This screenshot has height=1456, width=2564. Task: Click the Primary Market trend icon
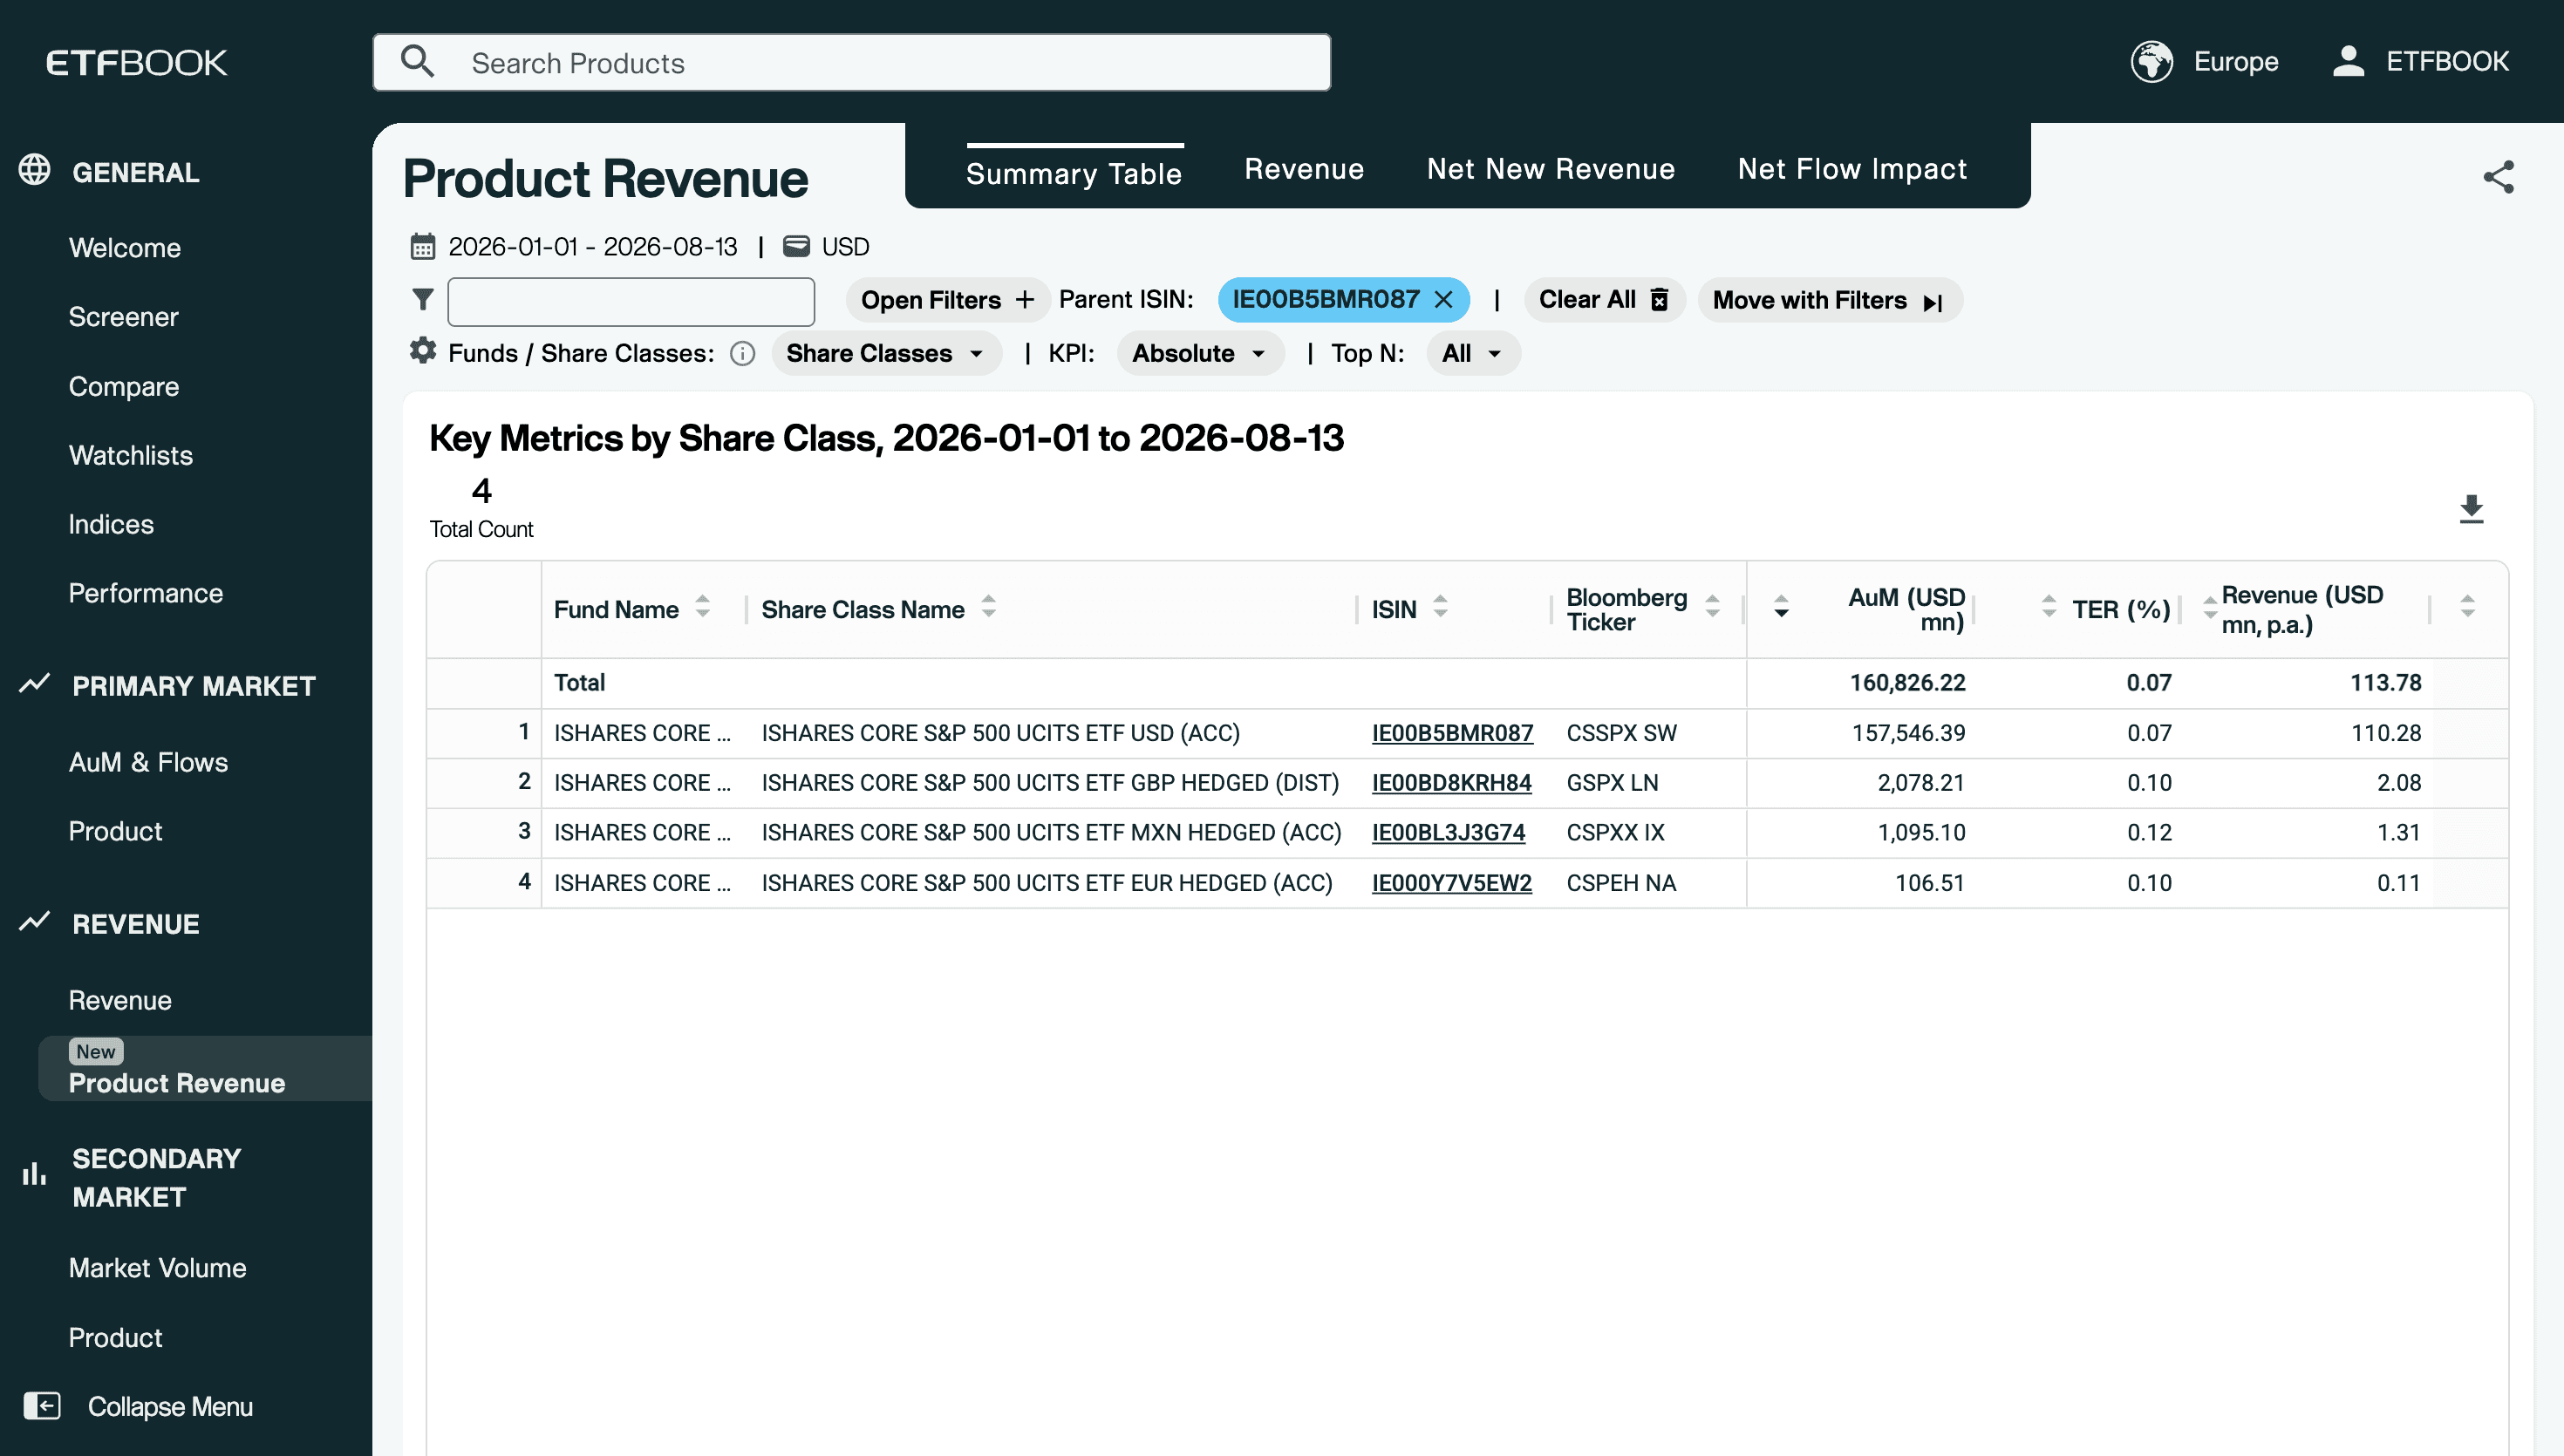click(35, 684)
